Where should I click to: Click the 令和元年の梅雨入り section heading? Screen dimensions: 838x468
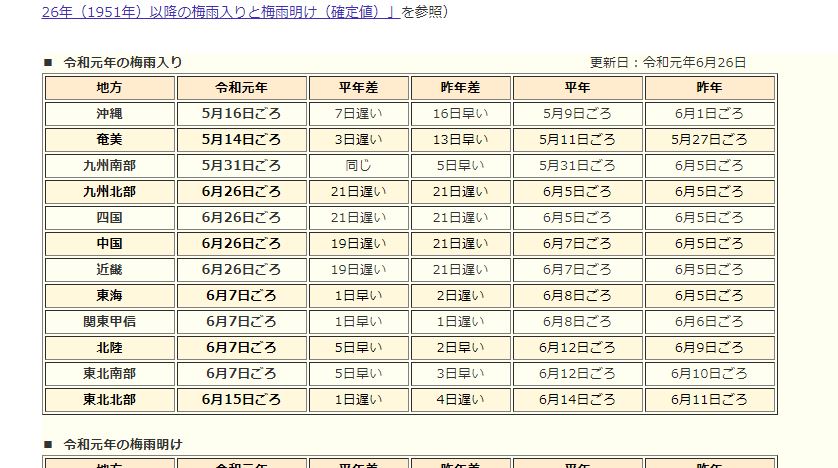tap(122, 62)
